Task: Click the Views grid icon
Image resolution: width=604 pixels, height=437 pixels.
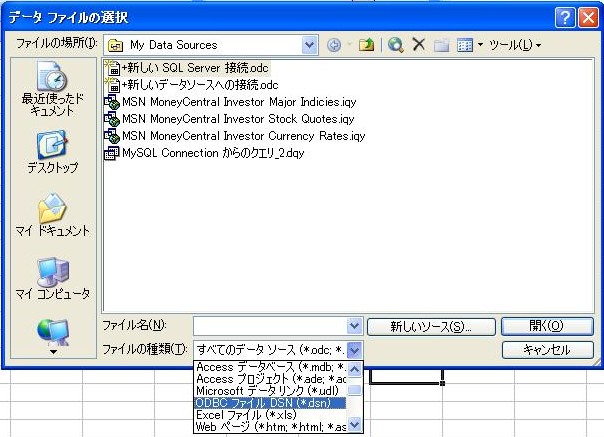Action: coord(465,45)
